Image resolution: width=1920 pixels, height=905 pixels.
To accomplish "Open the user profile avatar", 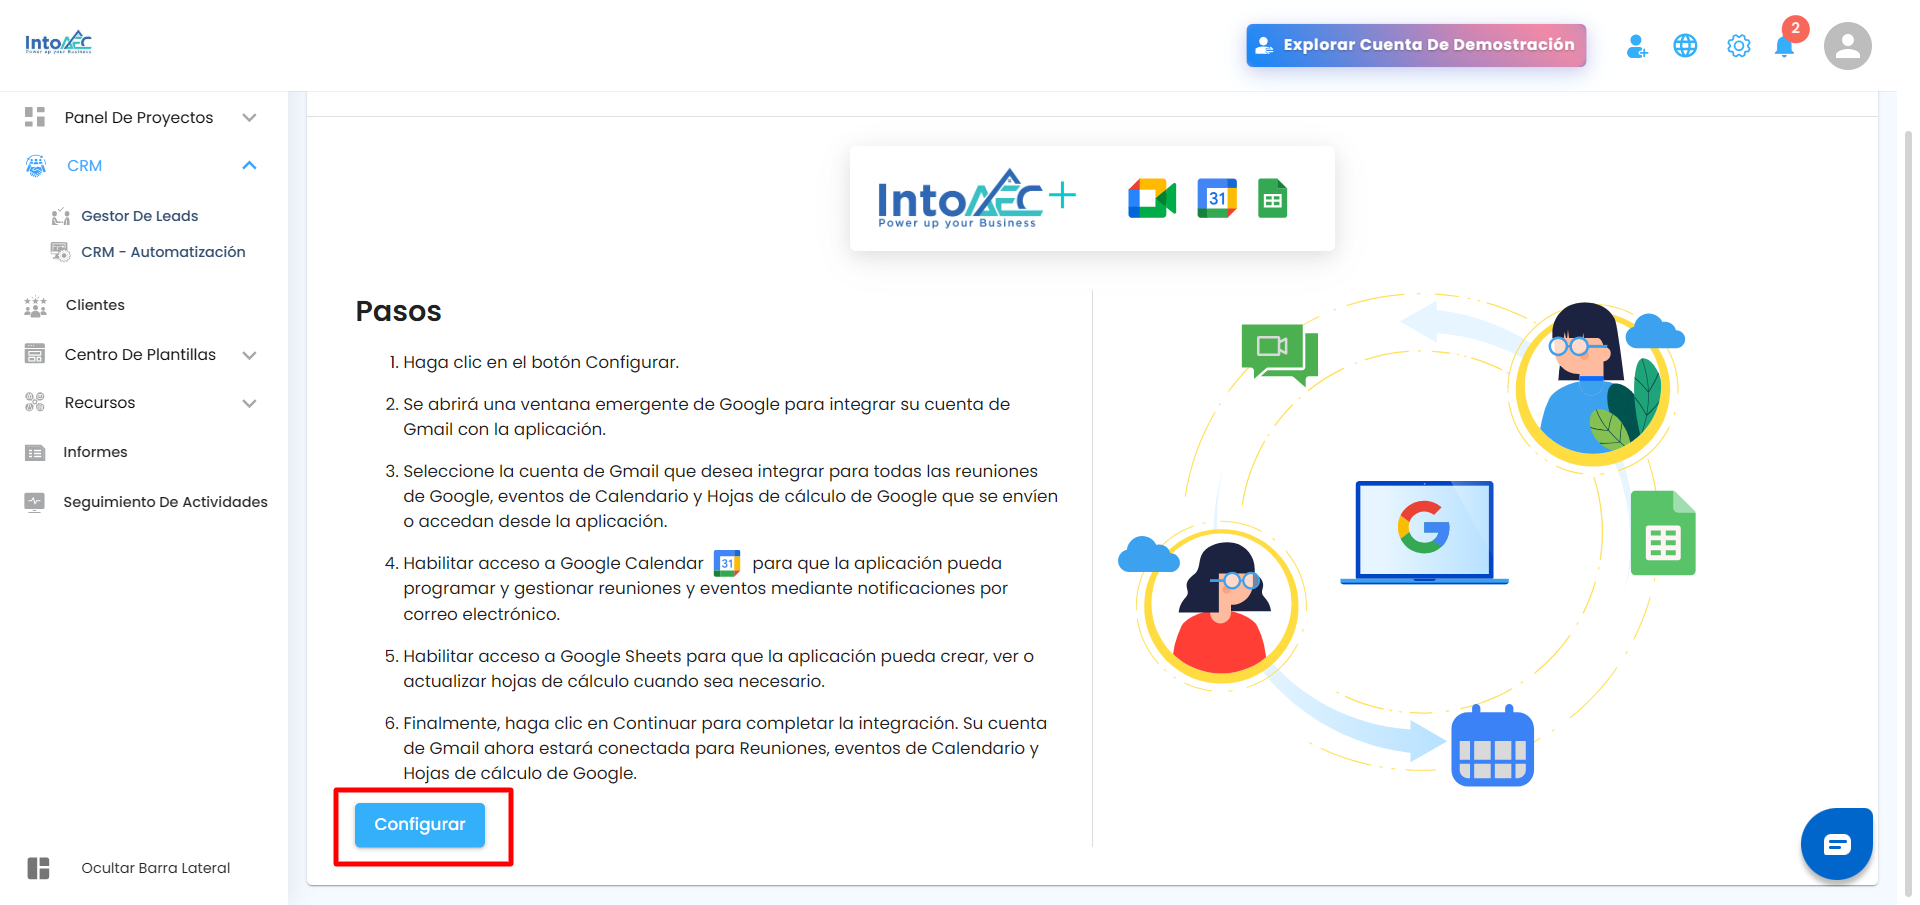I will pyautogui.click(x=1848, y=46).
